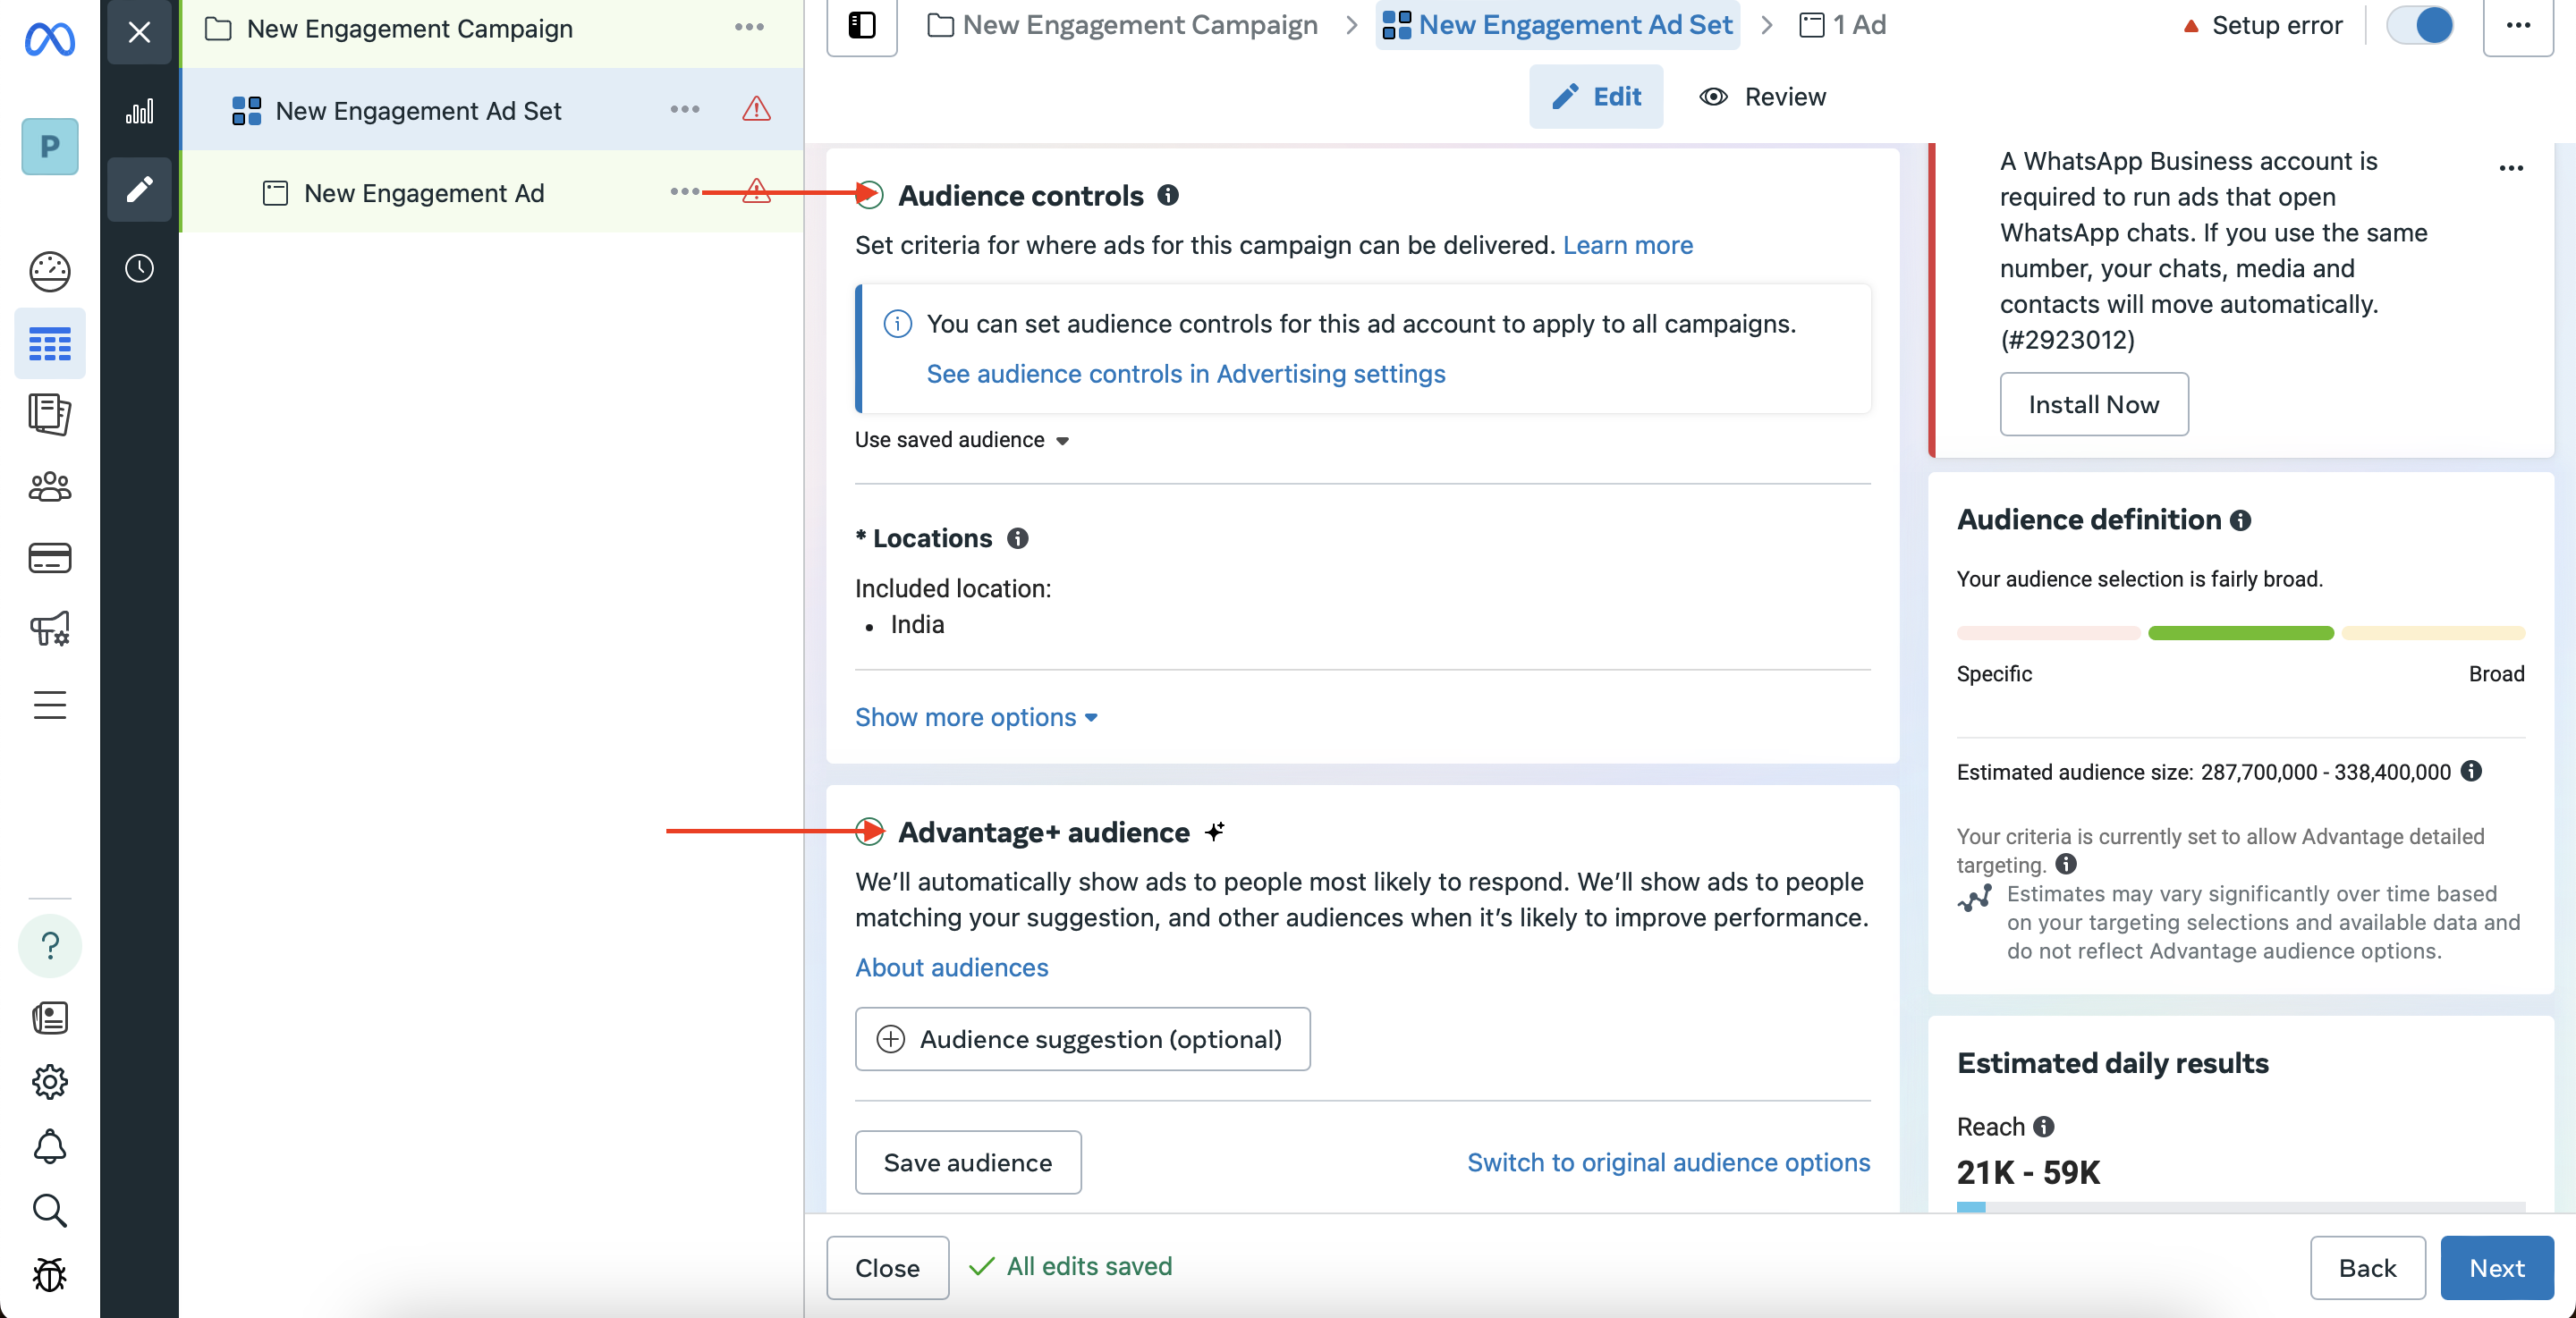Toggle the side panel layout button
This screenshot has height=1318, width=2576.
pos(861,25)
